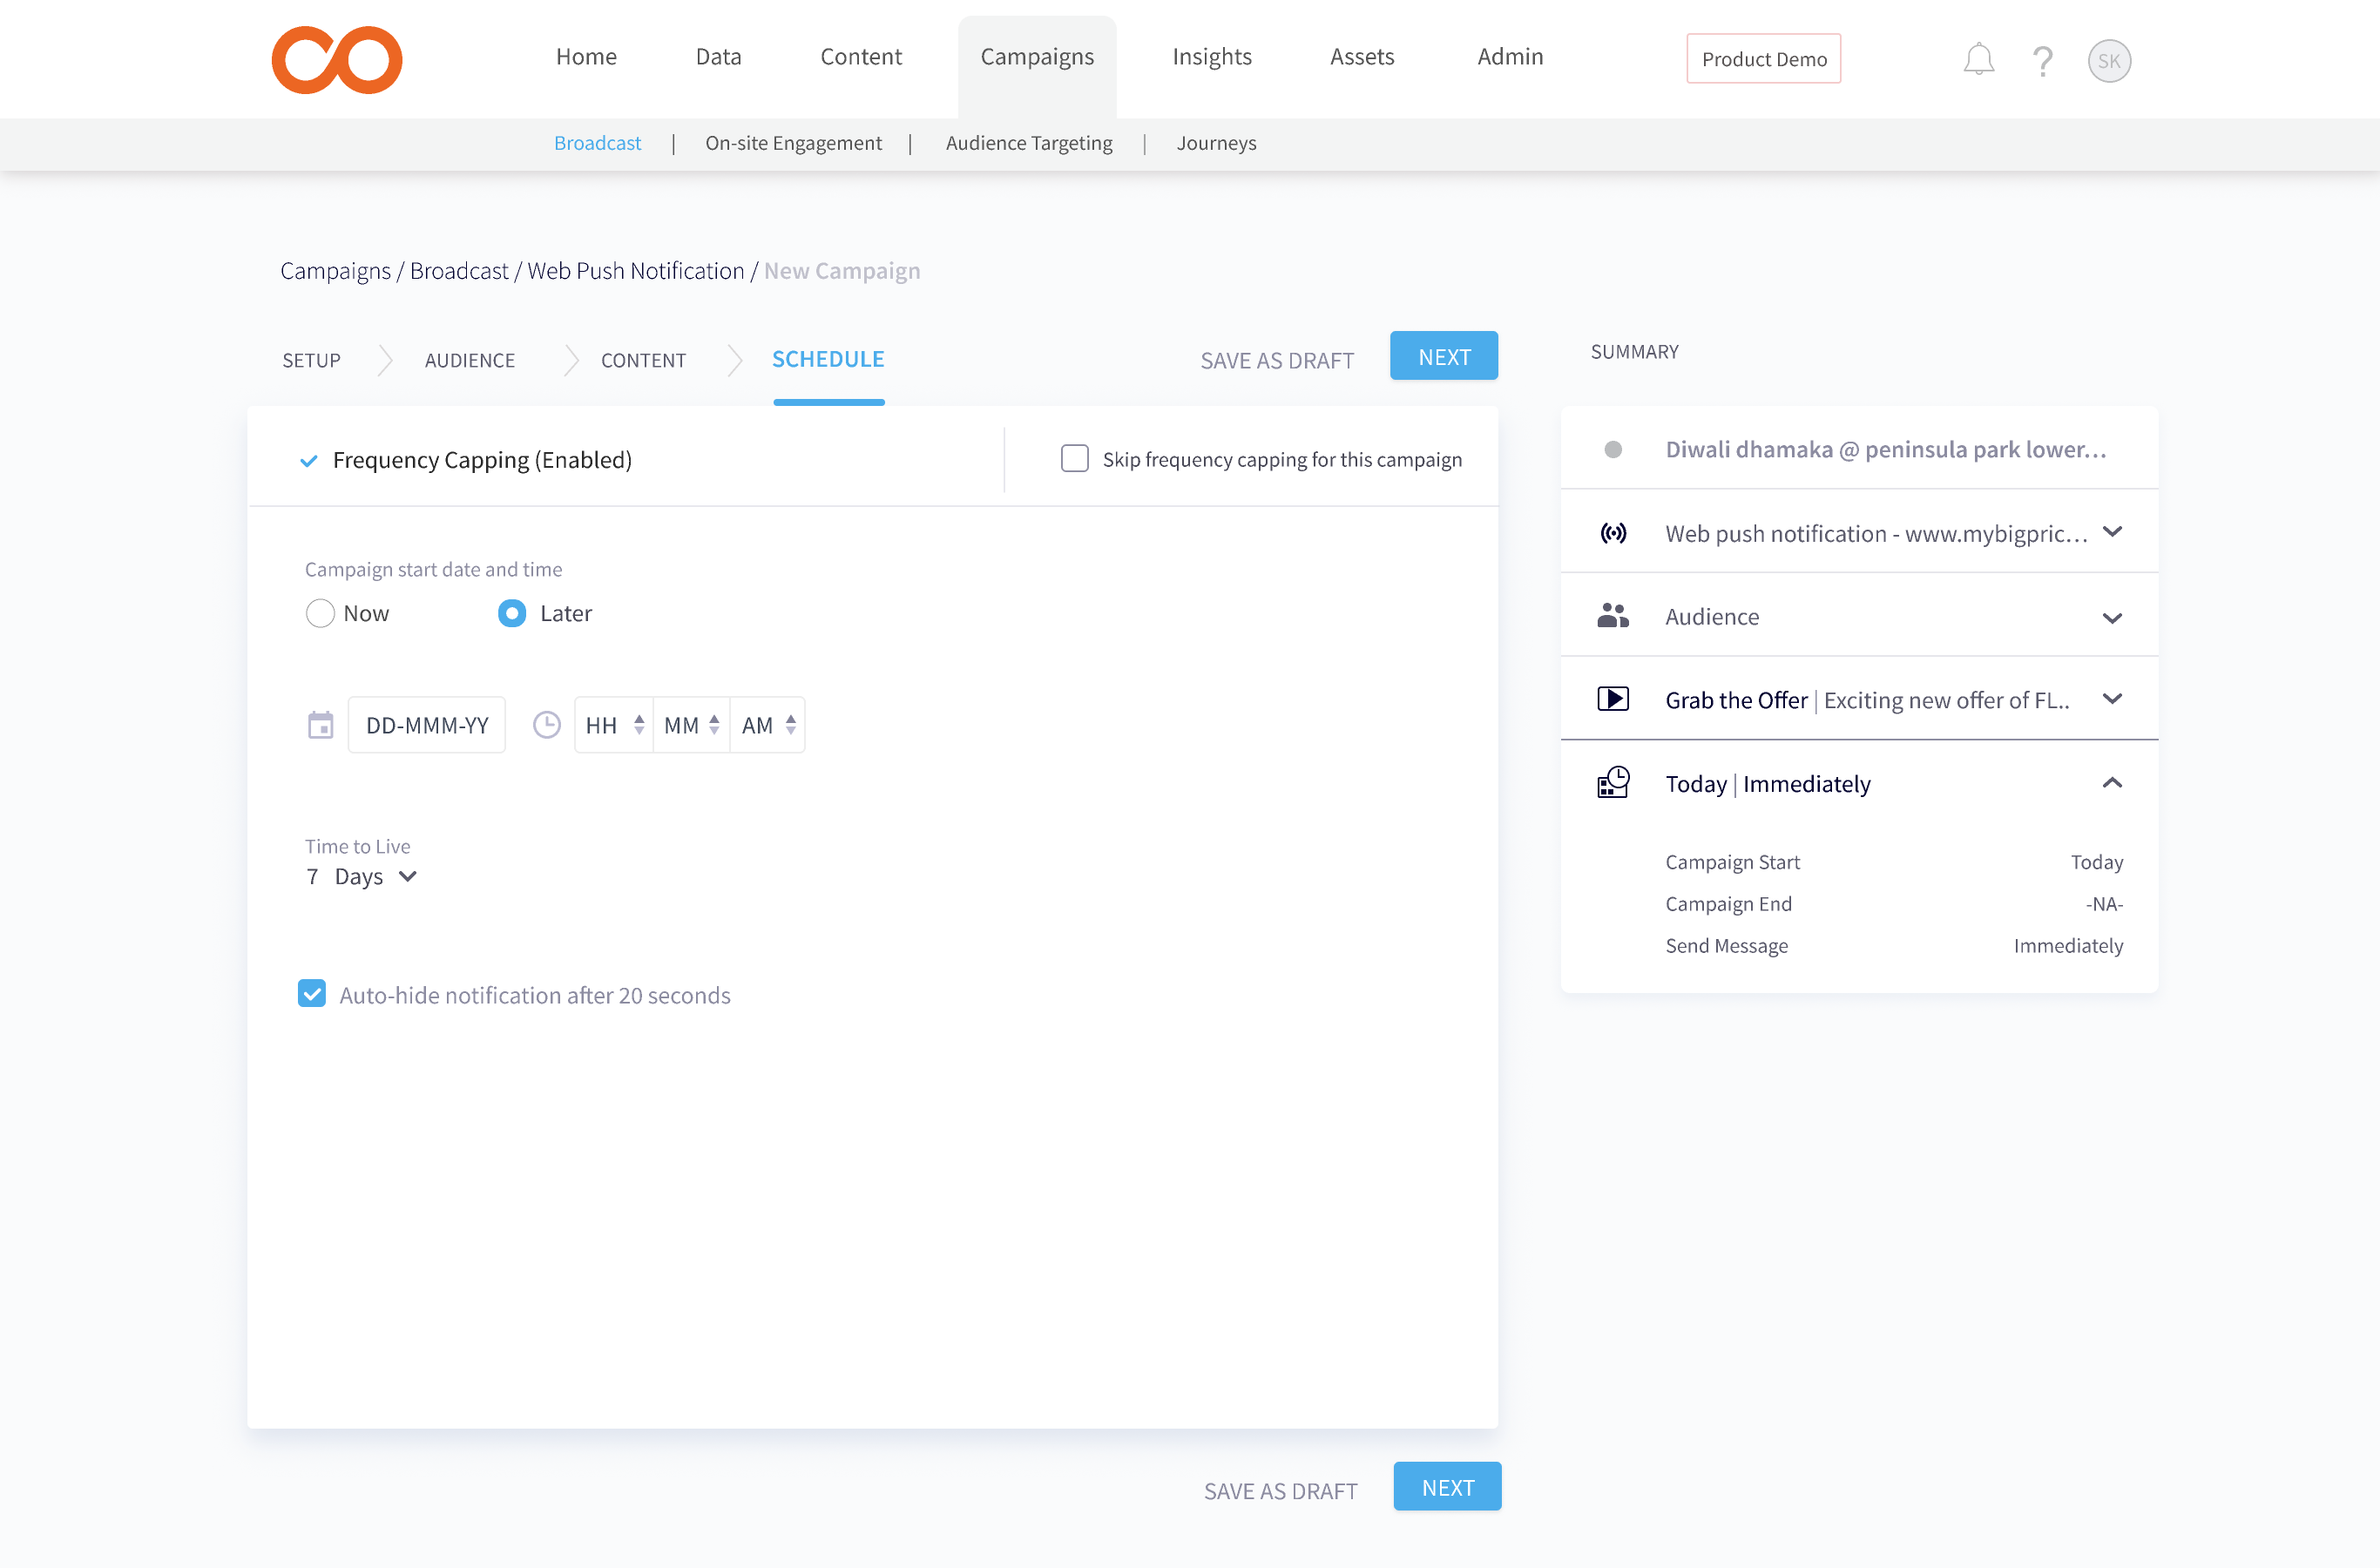Click bottom SAVE AS DRAFT link

coord(1280,1490)
